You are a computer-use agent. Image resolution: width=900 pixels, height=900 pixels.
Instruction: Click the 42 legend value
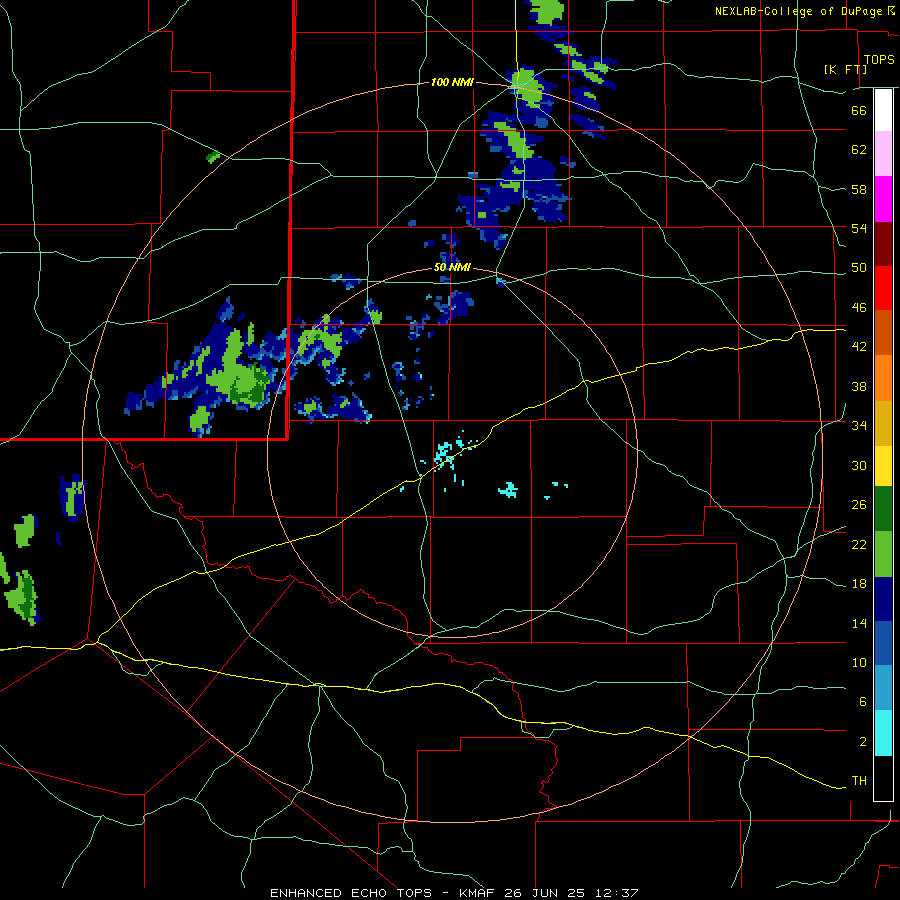[x=859, y=347]
